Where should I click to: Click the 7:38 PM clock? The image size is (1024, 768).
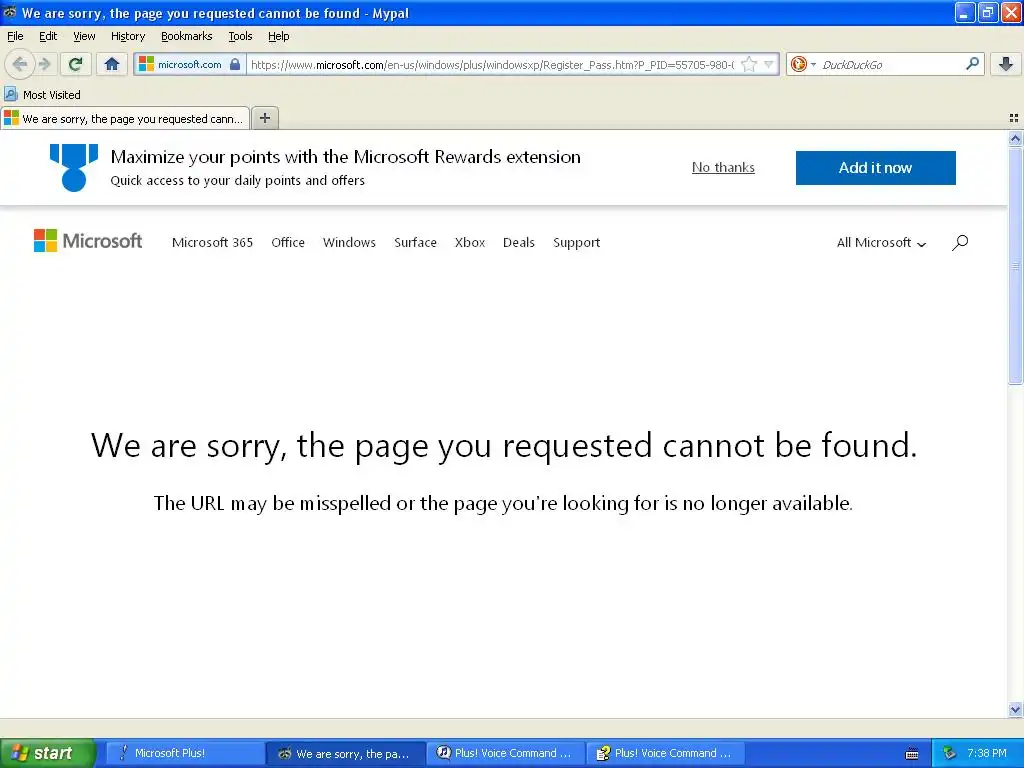986,753
